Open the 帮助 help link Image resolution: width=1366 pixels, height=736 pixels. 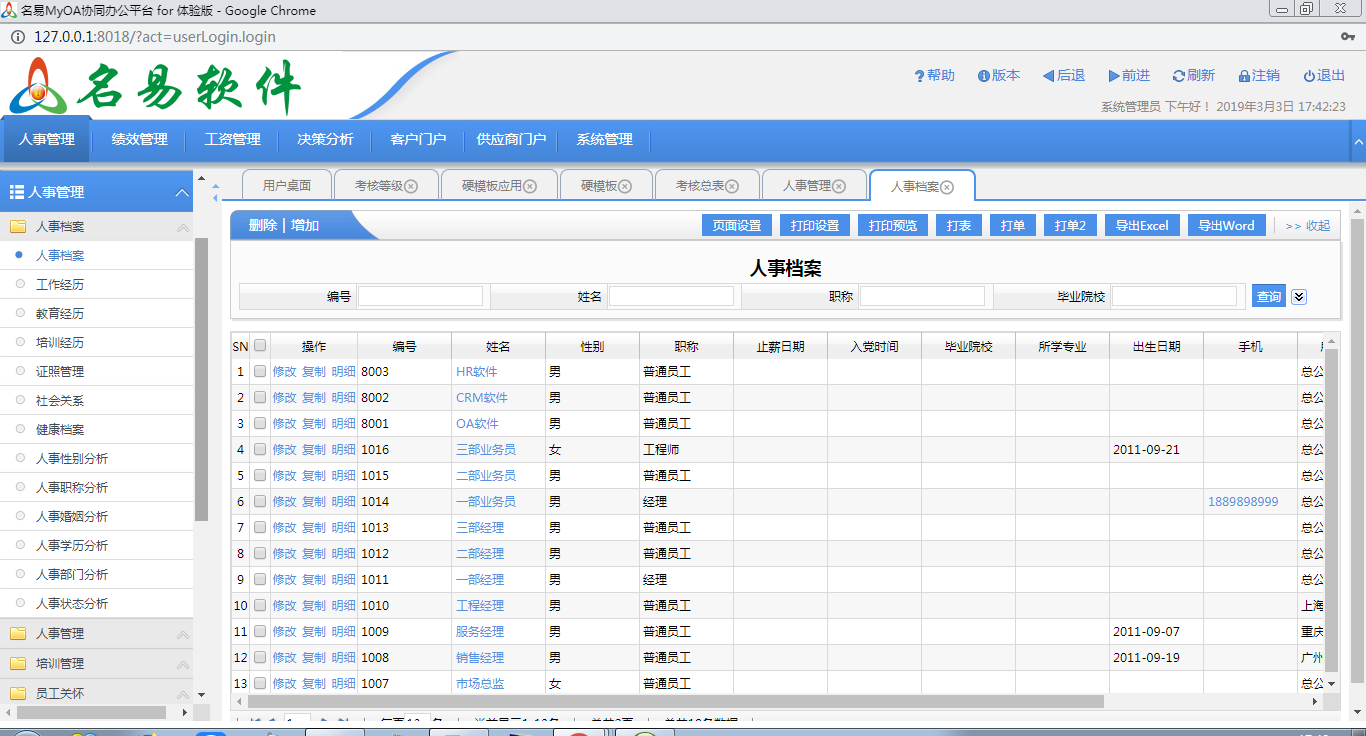pos(934,76)
